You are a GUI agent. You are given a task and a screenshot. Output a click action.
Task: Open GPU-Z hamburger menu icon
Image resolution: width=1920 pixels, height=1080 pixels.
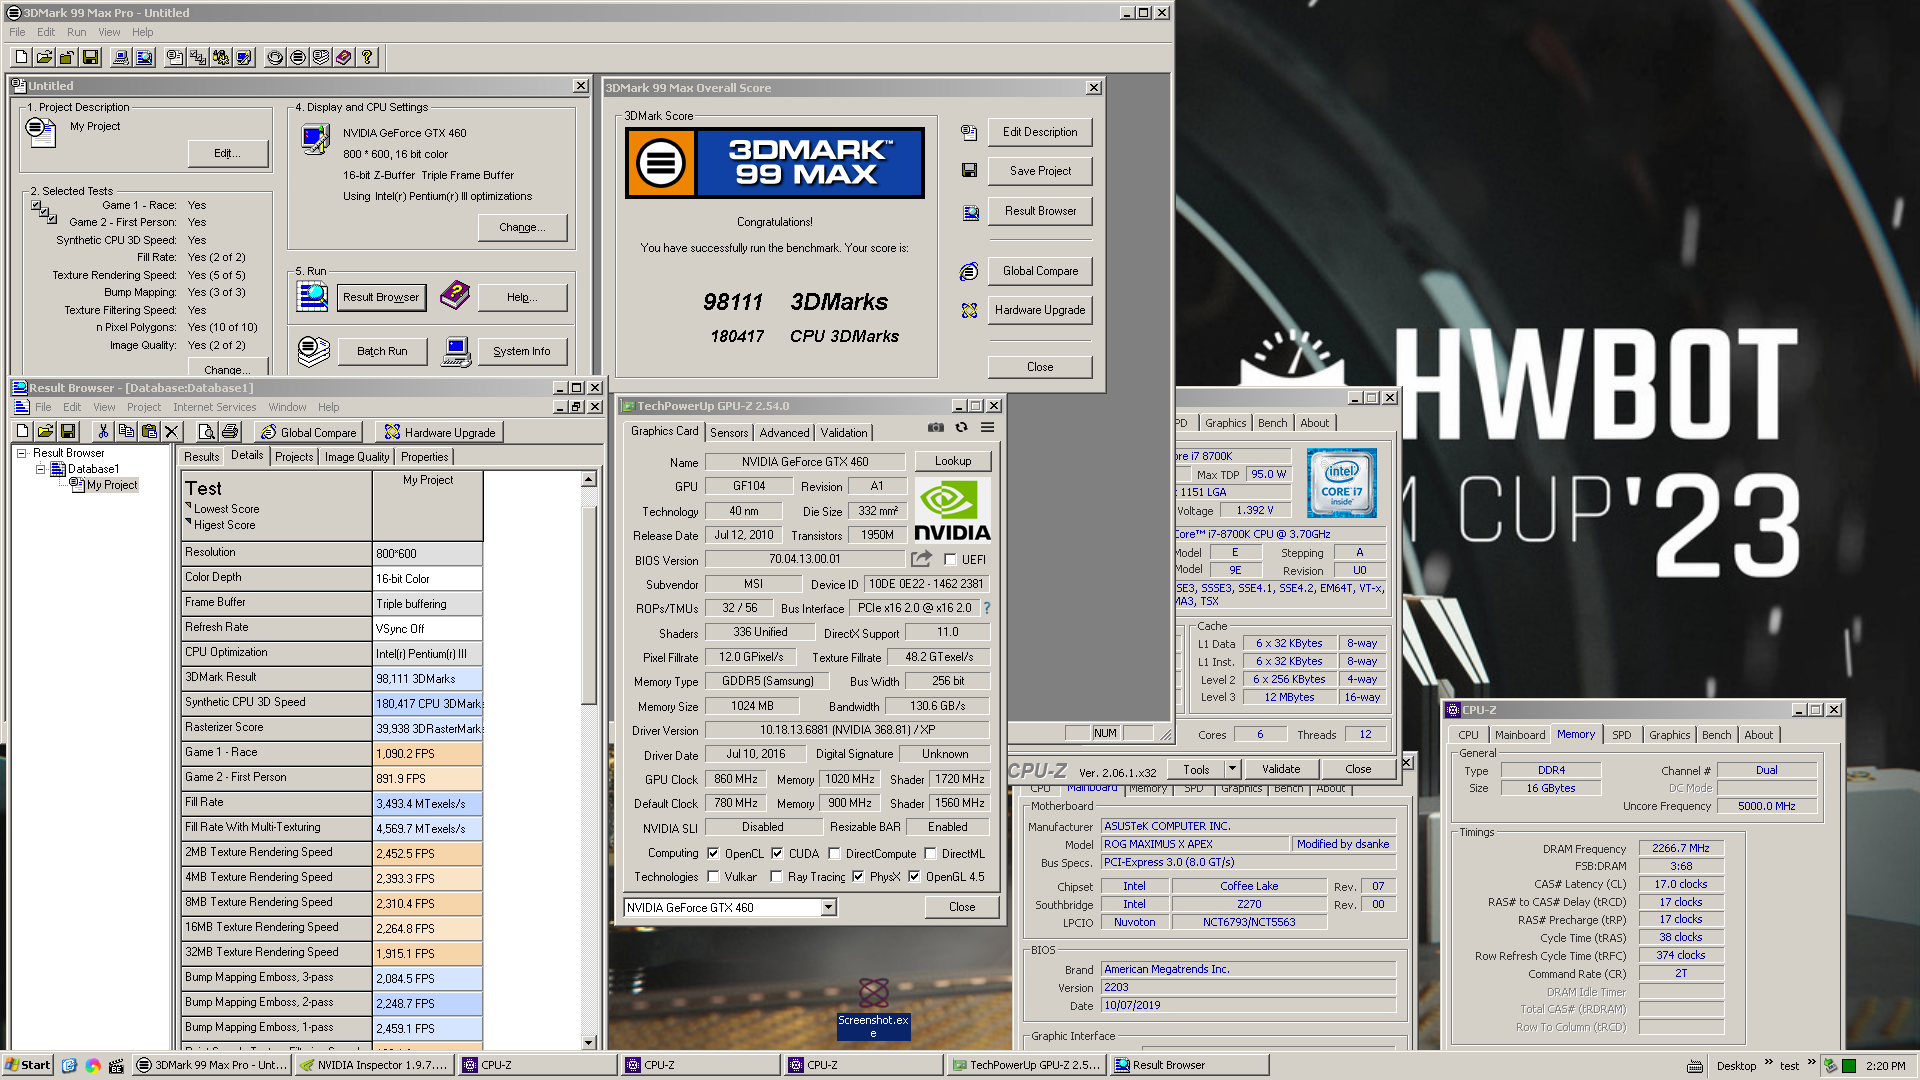coord(987,427)
